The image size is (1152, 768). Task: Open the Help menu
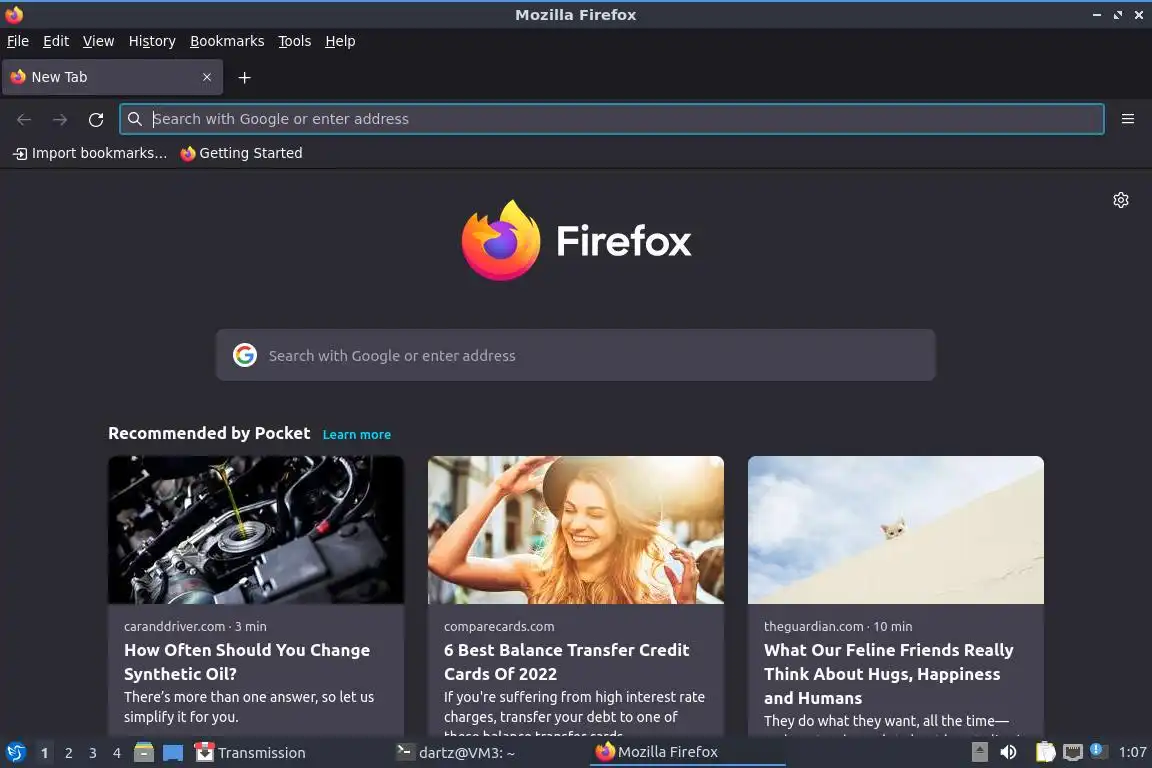click(340, 41)
